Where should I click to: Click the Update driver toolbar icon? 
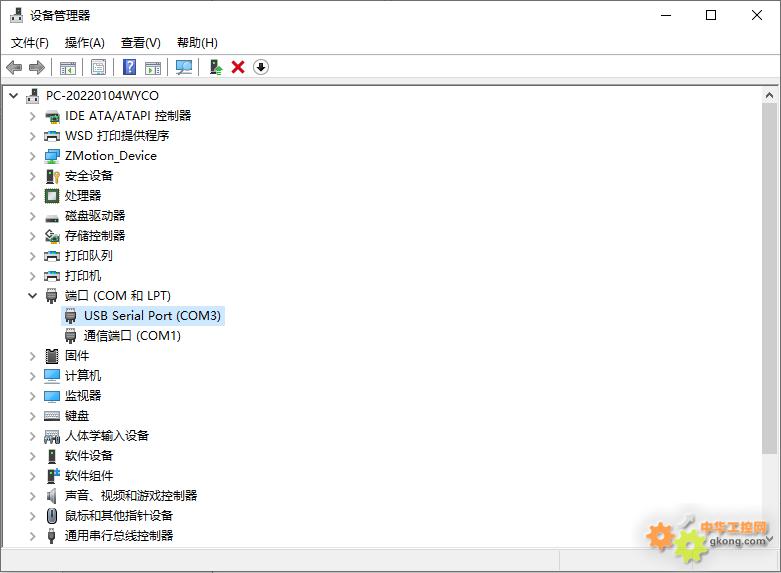(215, 67)
